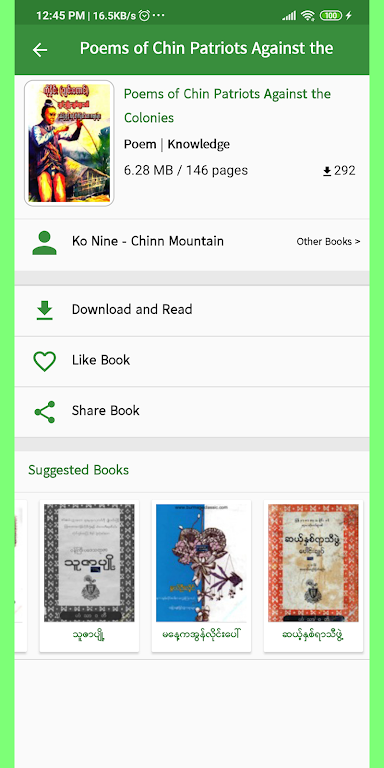Open the black-and-white suggested book cover
The height and width of the screenshot is (768, 384).
pyautogui.click(x=89, y=563)
